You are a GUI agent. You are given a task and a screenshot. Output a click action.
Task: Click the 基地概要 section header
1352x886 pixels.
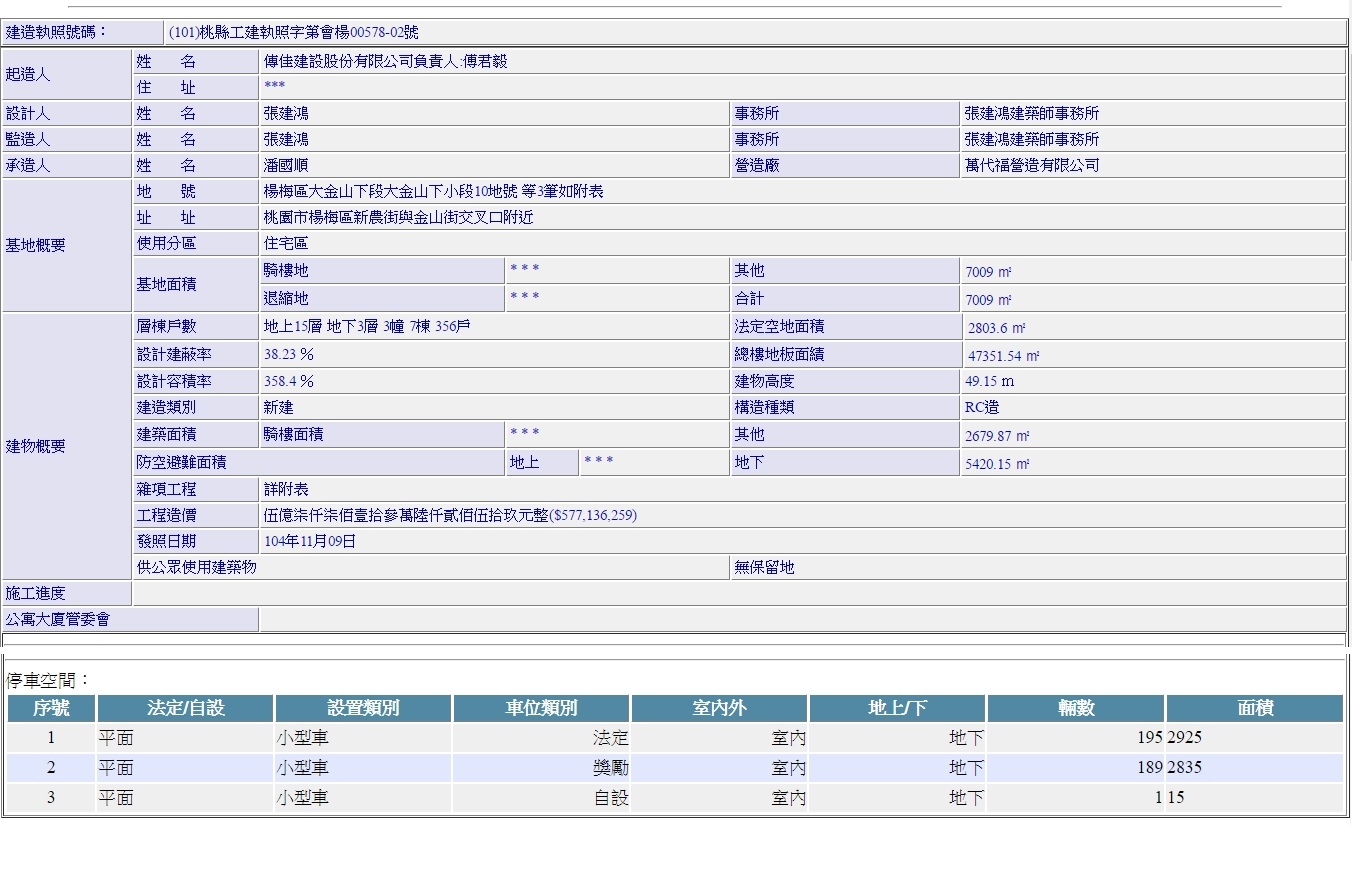(67, 245)
